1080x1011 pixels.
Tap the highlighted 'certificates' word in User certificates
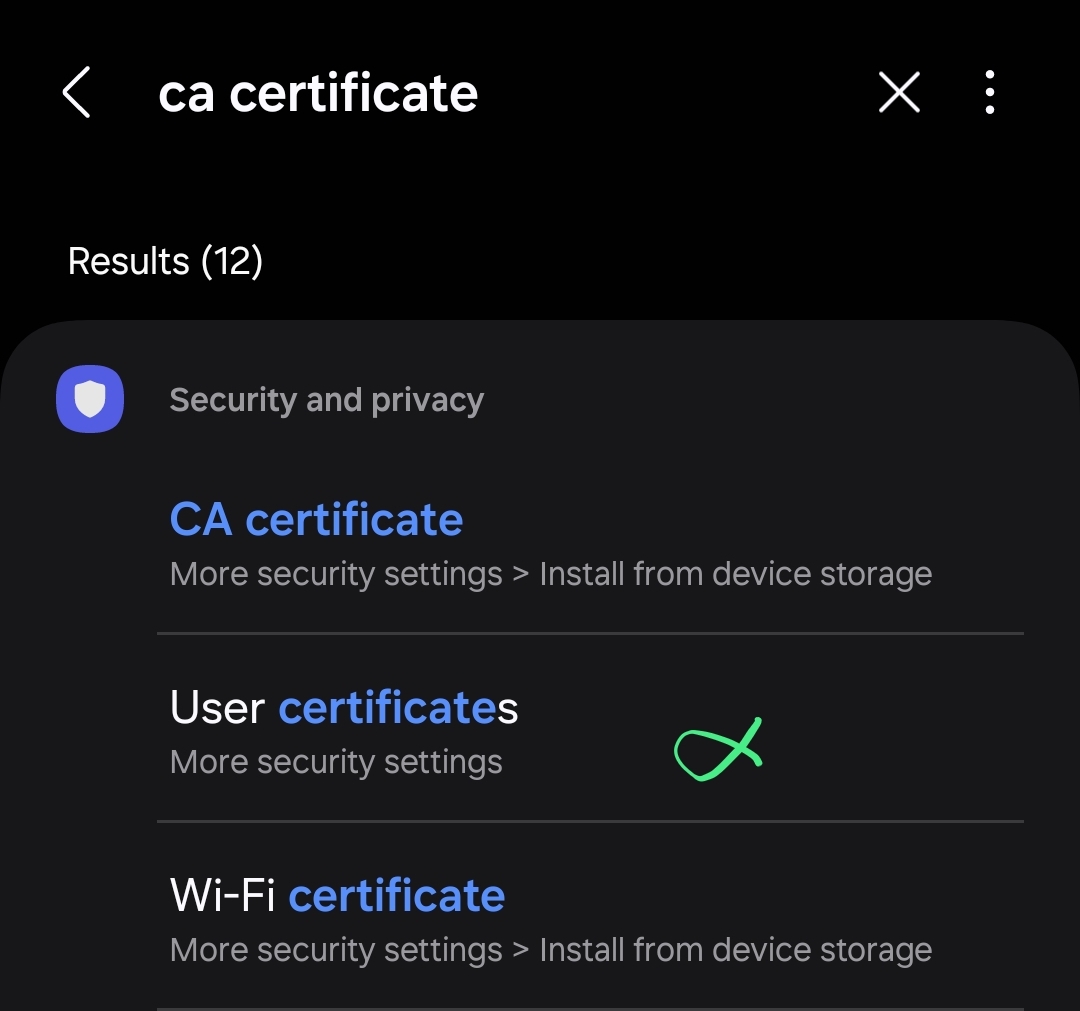click(398, 707)
